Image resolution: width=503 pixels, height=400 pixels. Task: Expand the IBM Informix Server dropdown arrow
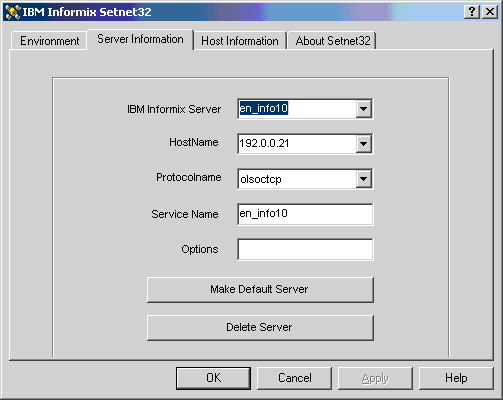(364, 109)
